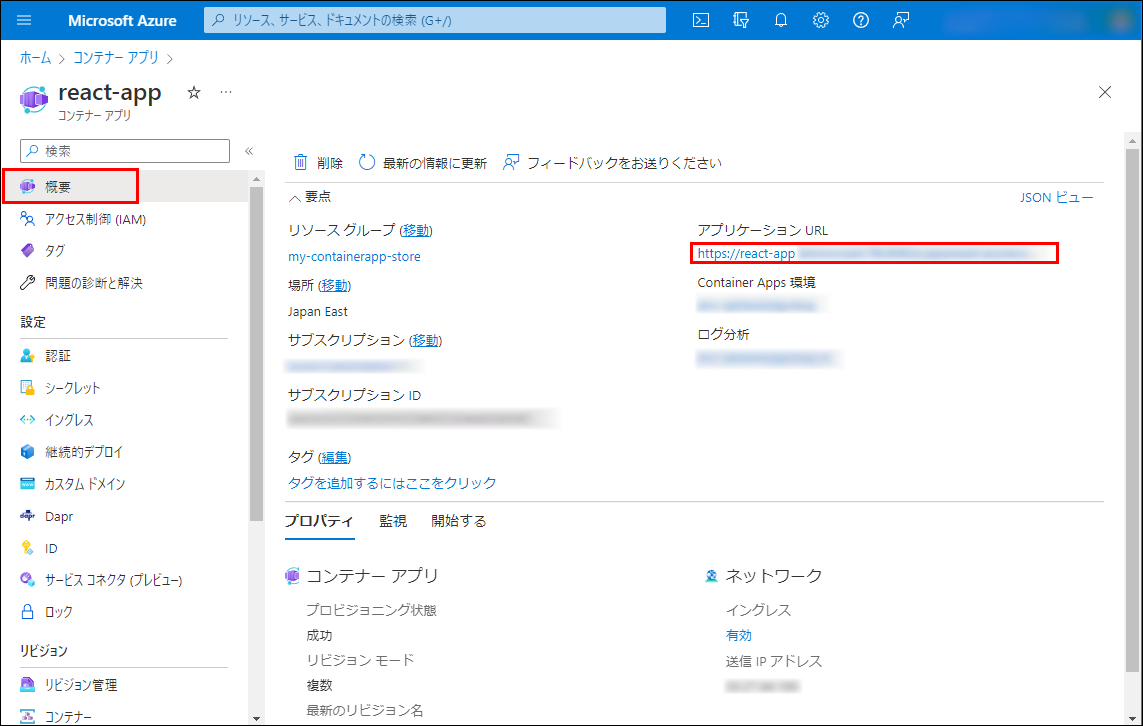This screenshot has height=726, width=1143.
Task: Click the 認証 user icon
Action: coord(28,356)
